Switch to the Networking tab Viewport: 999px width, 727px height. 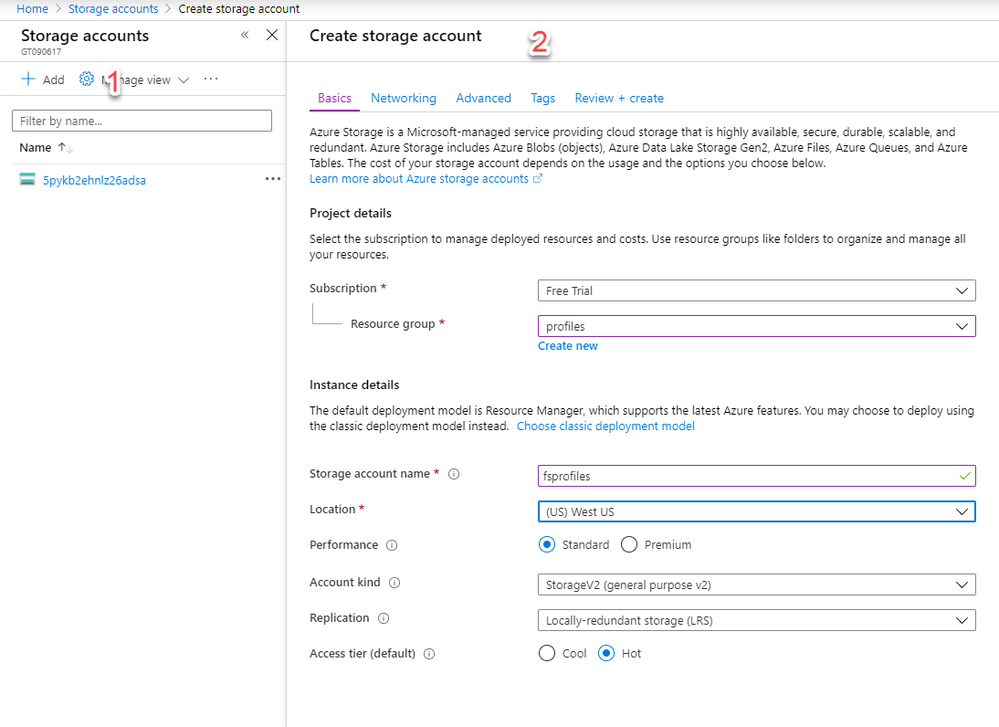point(403,98)
